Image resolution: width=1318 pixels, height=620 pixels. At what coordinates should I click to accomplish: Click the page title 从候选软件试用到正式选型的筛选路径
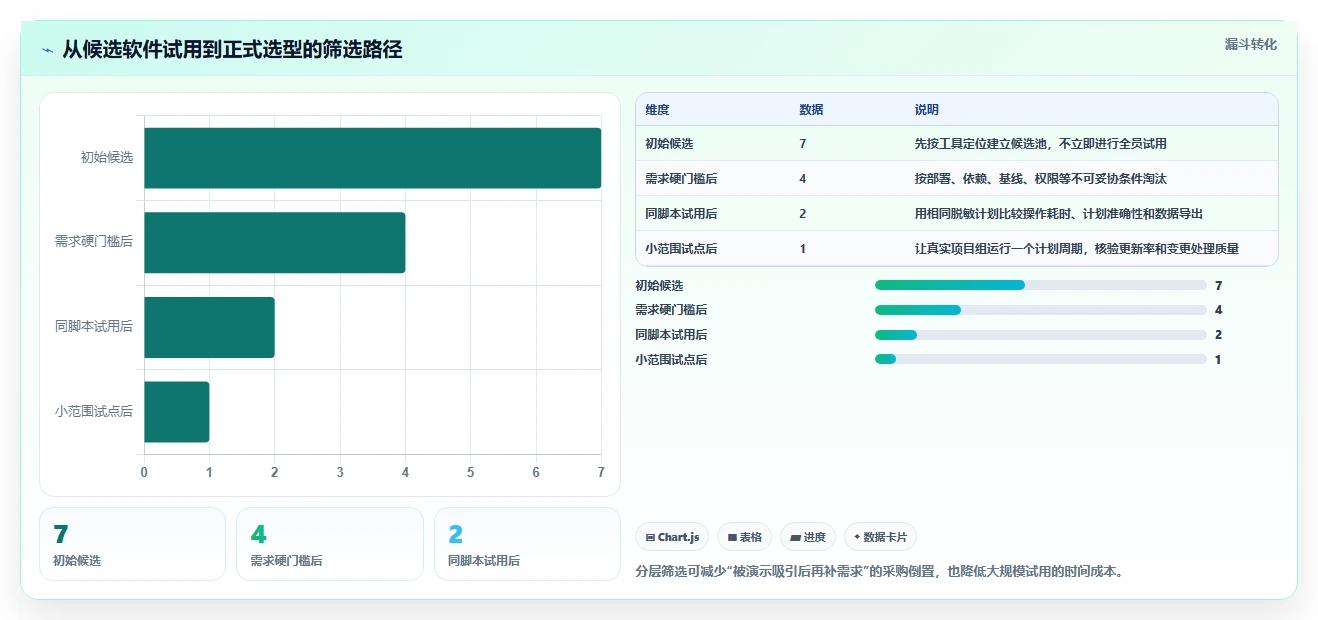(x=232, y=50)
